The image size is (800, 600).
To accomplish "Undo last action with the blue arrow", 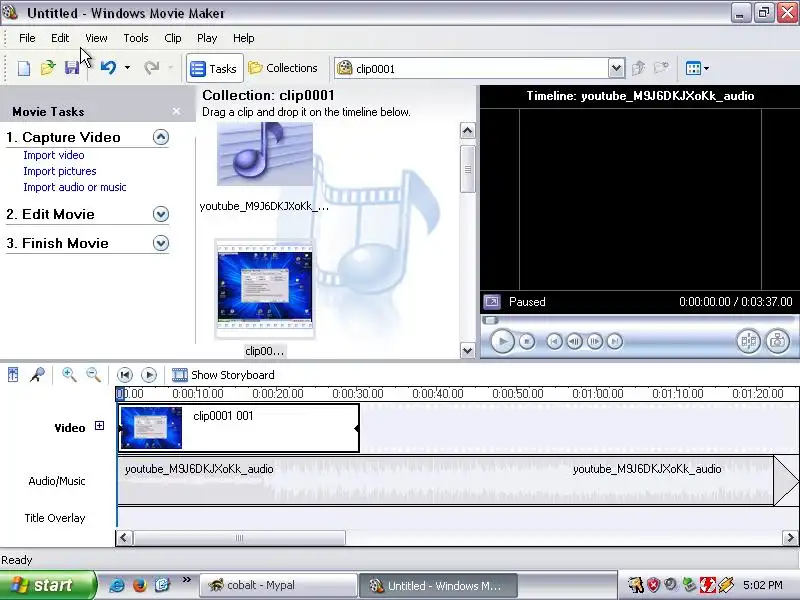I will 108,67.
